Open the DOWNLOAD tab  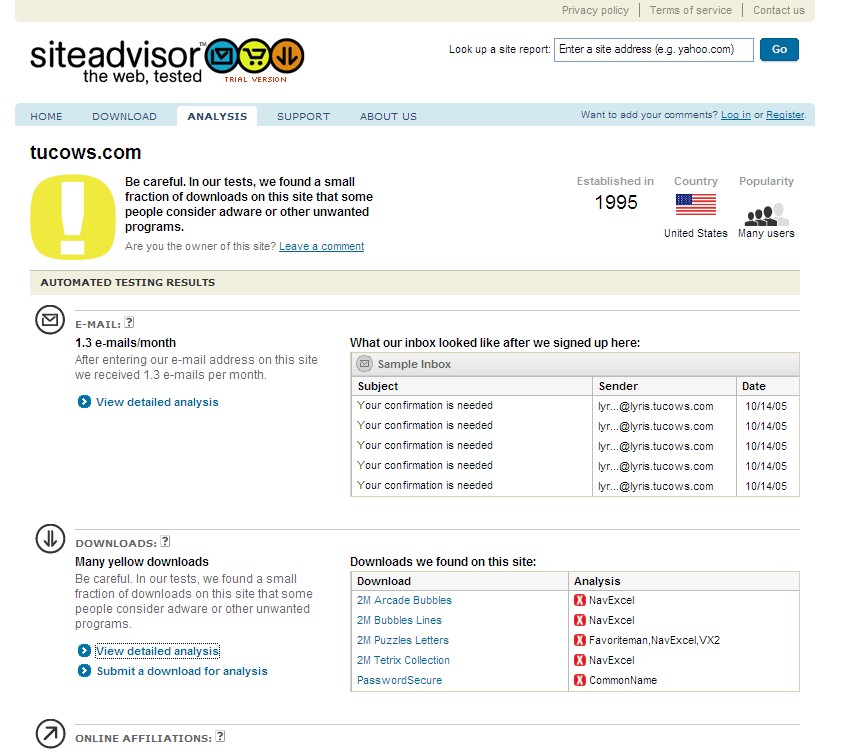(x=124, y=117)
